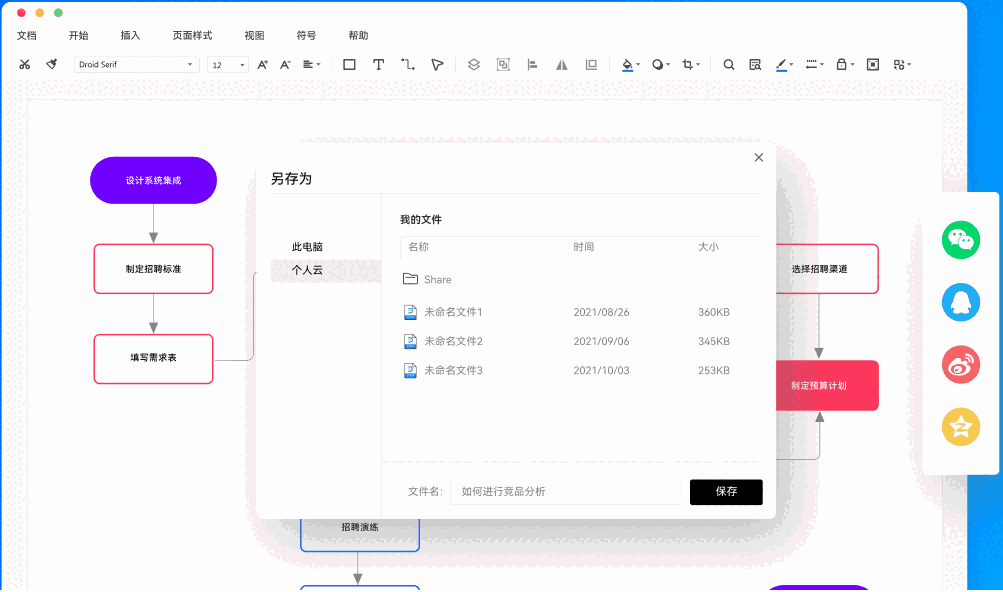Click the 文件名 input field
1003x592 pixels.
(565, 491)
